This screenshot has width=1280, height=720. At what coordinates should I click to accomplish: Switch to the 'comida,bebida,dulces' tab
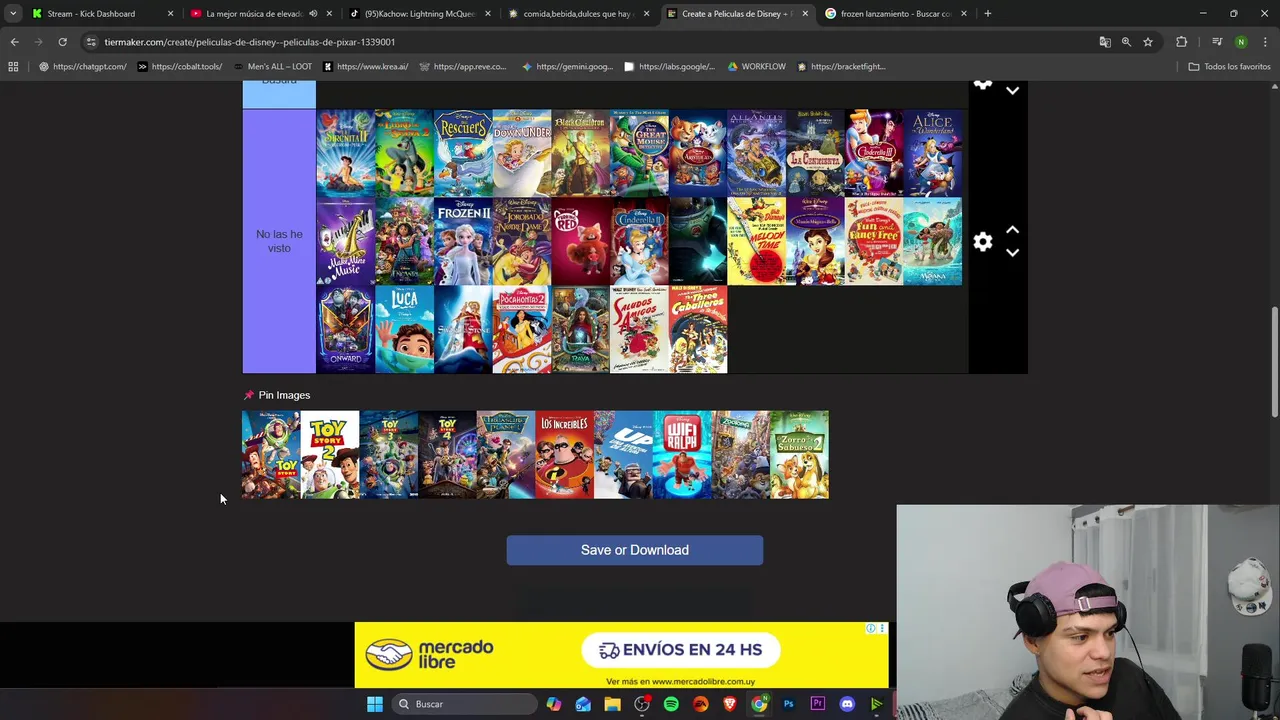click(578, 14)
